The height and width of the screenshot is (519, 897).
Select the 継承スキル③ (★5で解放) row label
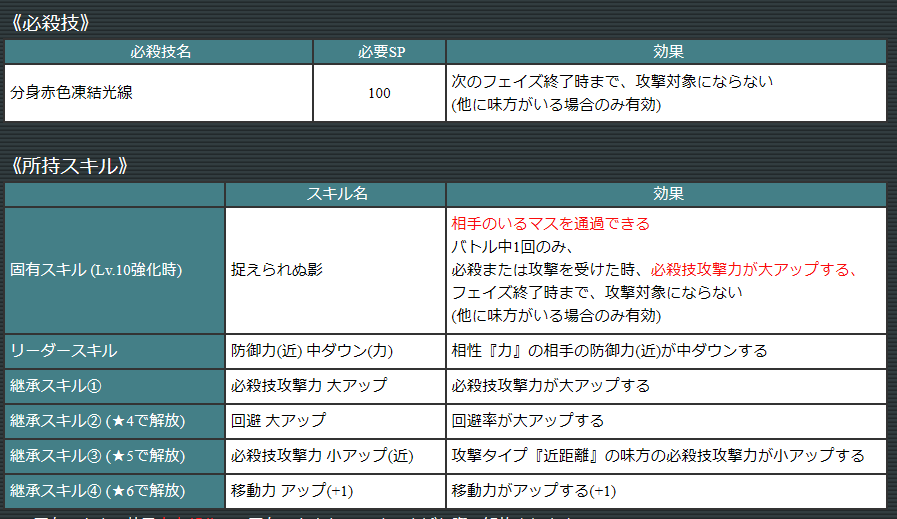(115, 456)
